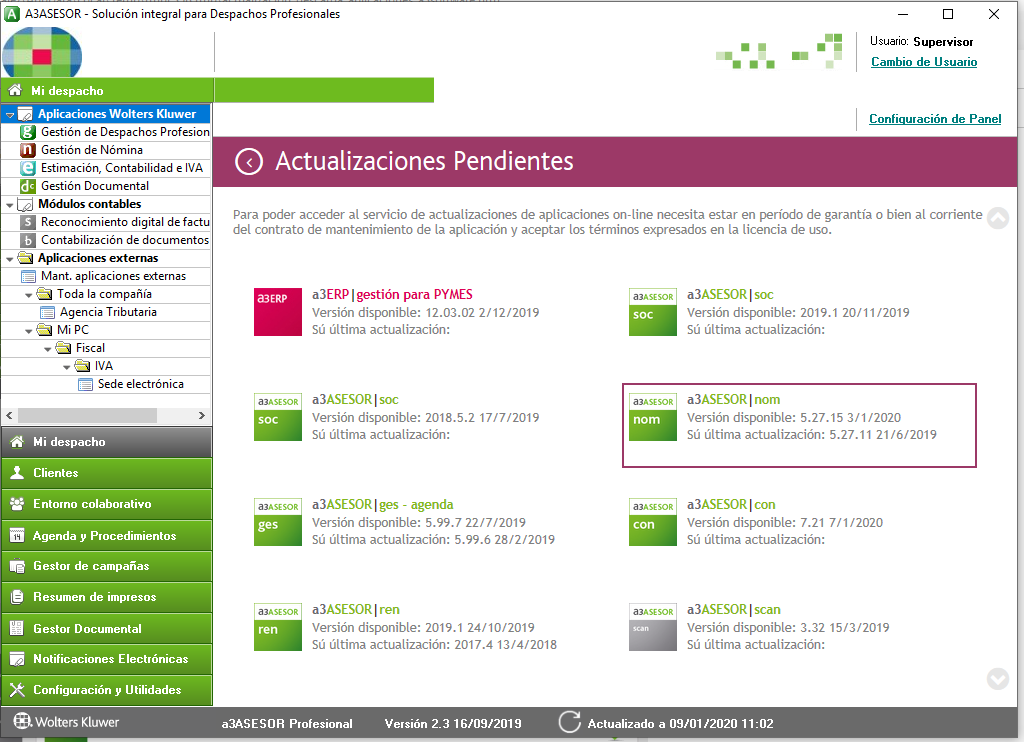
Task: Open the Configuración de Panel link
Action: (935, 119)
